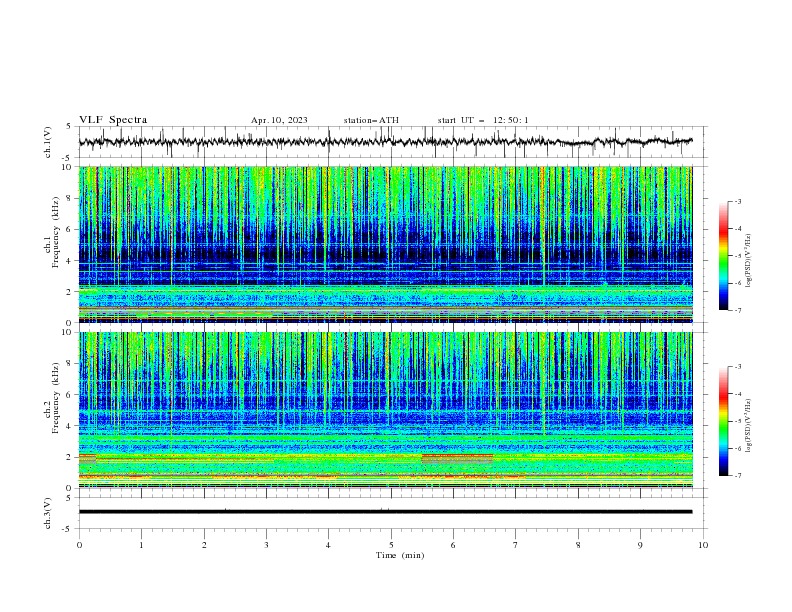Click the ch.1 waveform trace plot
Viewport: 792px width, 612px height.
[x=386, y=142]
